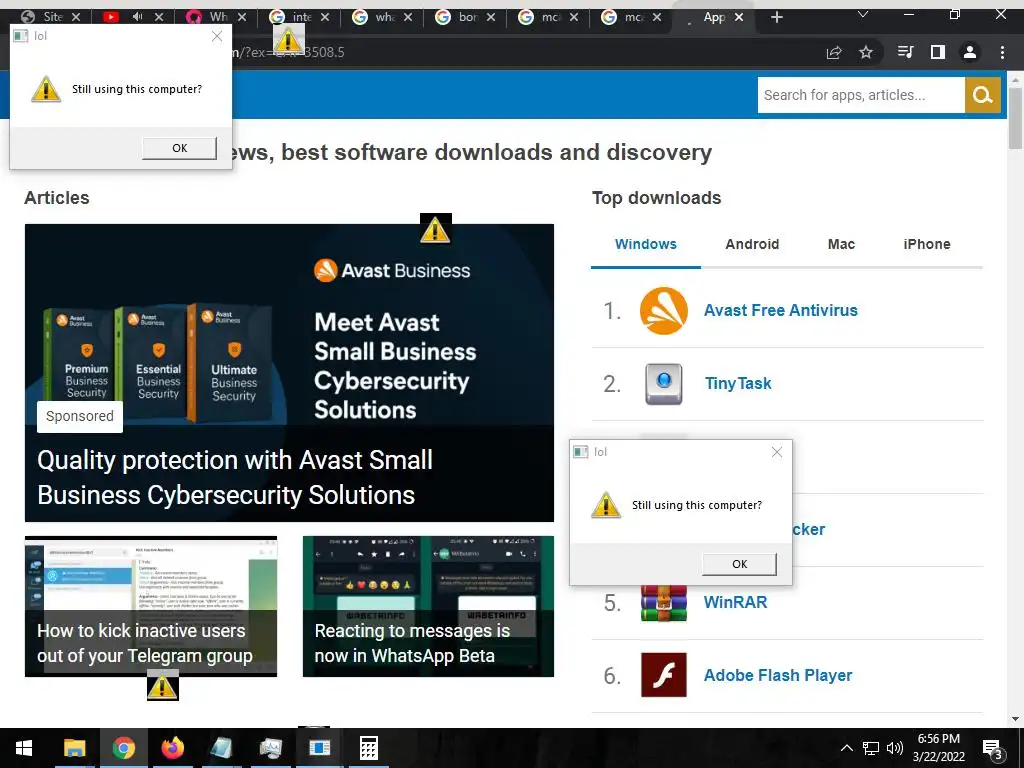This screenshot has height=768, width=1024.
Task: Click Google Chrome taskbar icon
Action: [123, 748]
